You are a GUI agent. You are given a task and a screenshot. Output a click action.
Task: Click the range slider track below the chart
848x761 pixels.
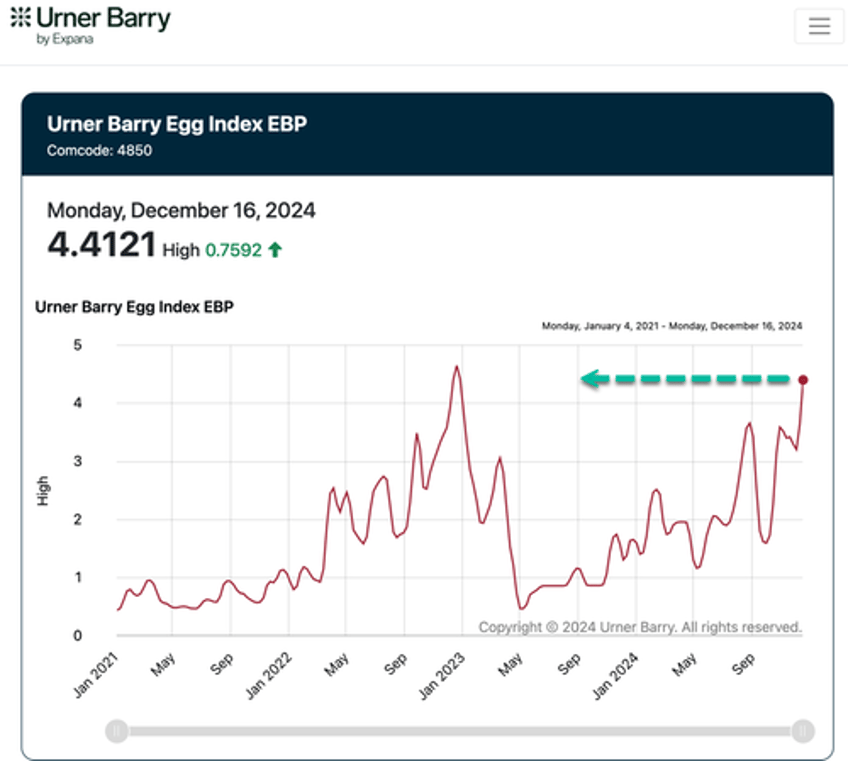(x=460, y=731)
